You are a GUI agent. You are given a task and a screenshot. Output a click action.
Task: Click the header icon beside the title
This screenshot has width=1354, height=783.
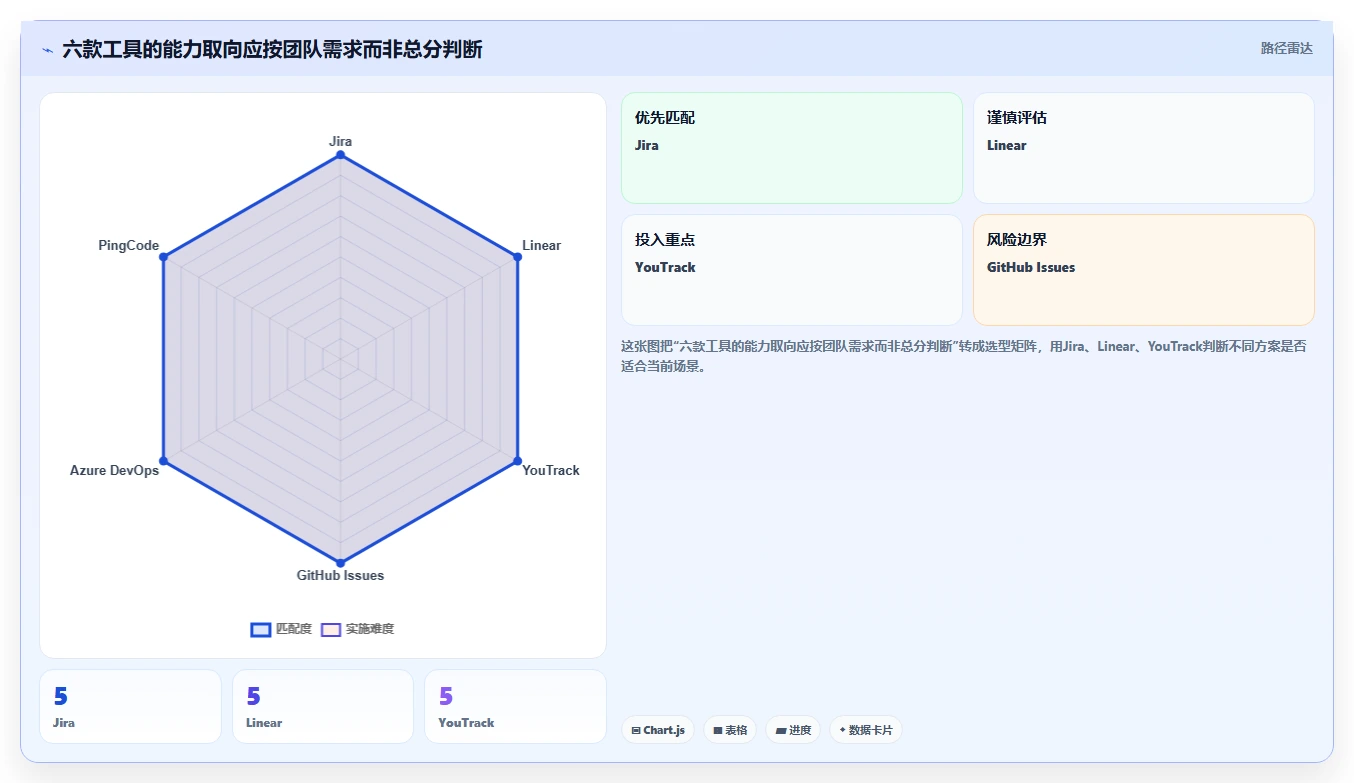coord(47,49)
